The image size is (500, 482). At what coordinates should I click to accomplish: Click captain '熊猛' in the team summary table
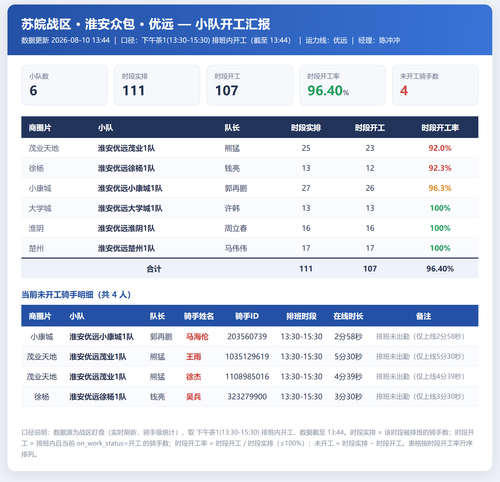(232, 148)
